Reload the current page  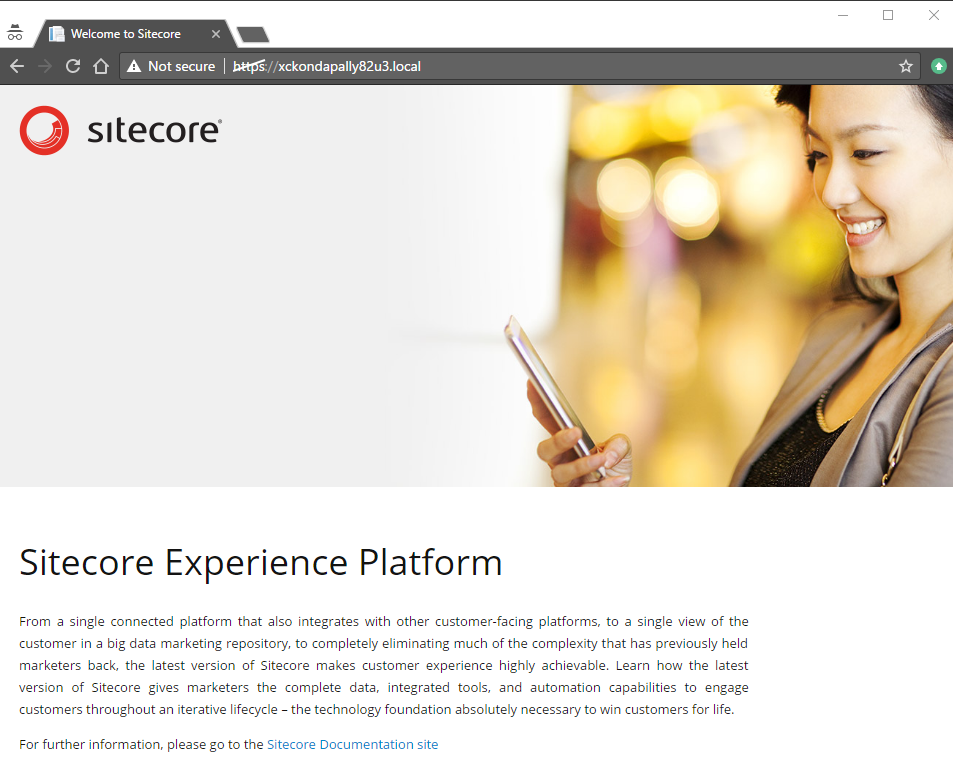(73, 66)
